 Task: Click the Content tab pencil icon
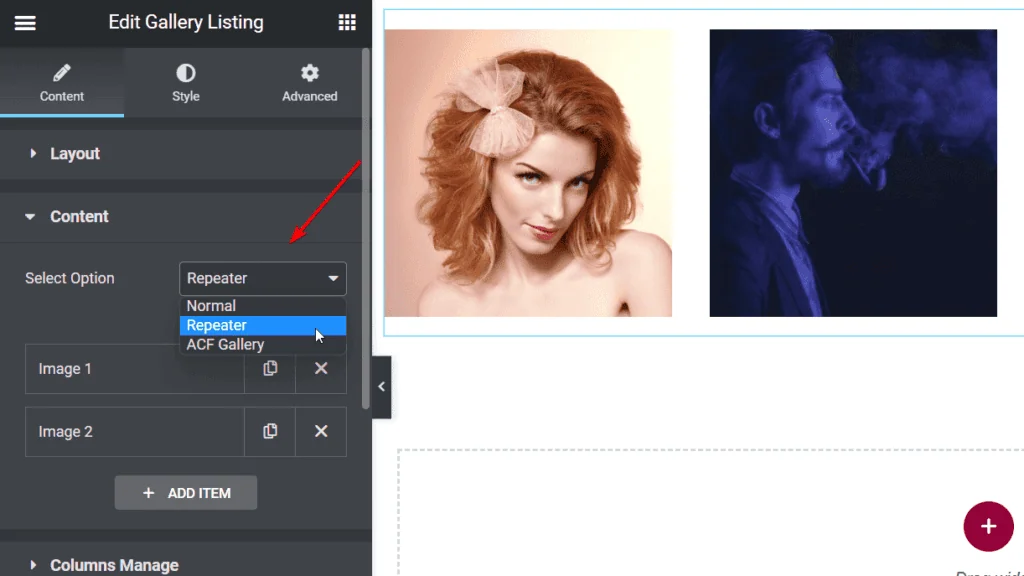point(61,82)
